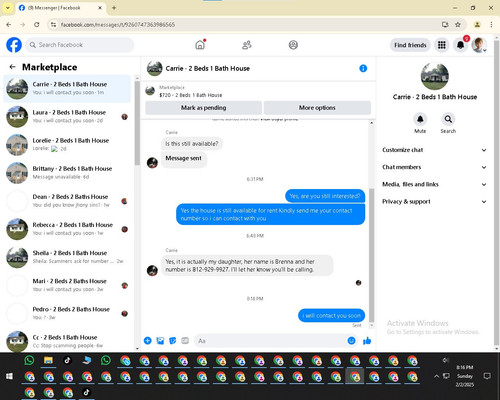
Task: Open the account profile picture menu
Action: 479,45
